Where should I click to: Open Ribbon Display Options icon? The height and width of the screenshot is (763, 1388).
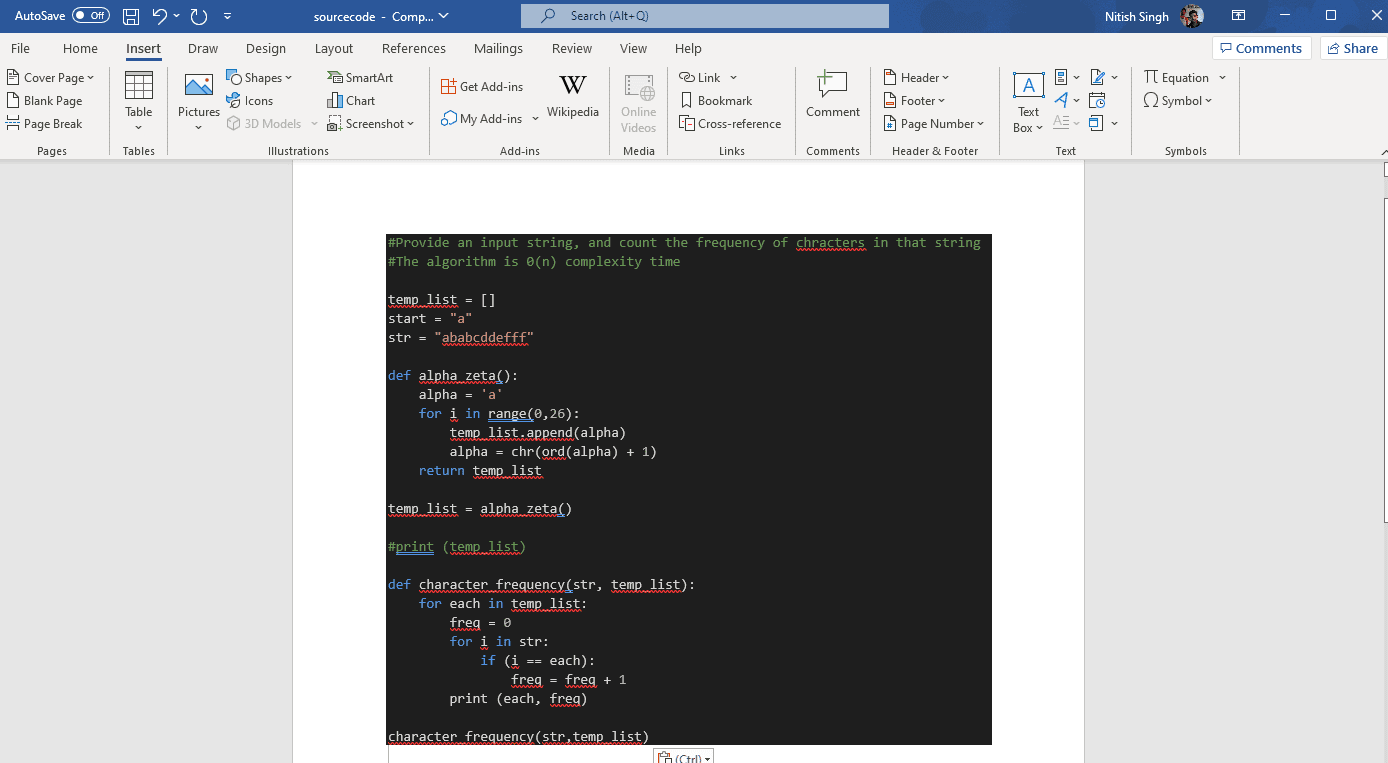tap(1238, 16)
